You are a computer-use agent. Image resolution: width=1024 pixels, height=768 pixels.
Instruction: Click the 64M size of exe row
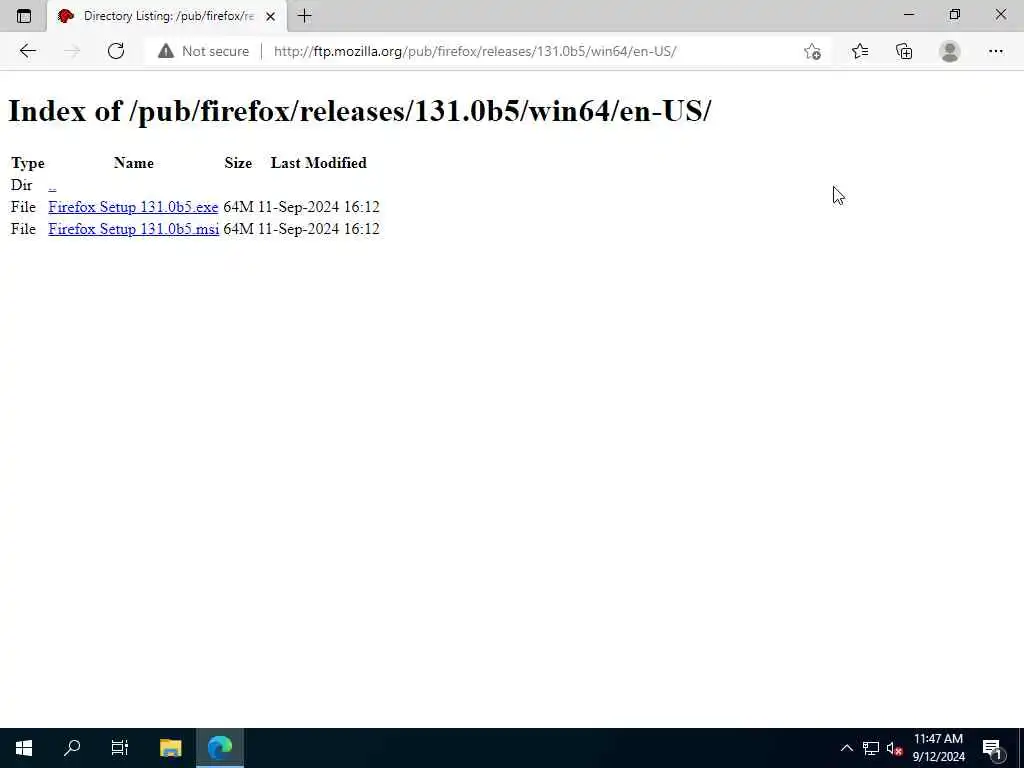(238, 207)
